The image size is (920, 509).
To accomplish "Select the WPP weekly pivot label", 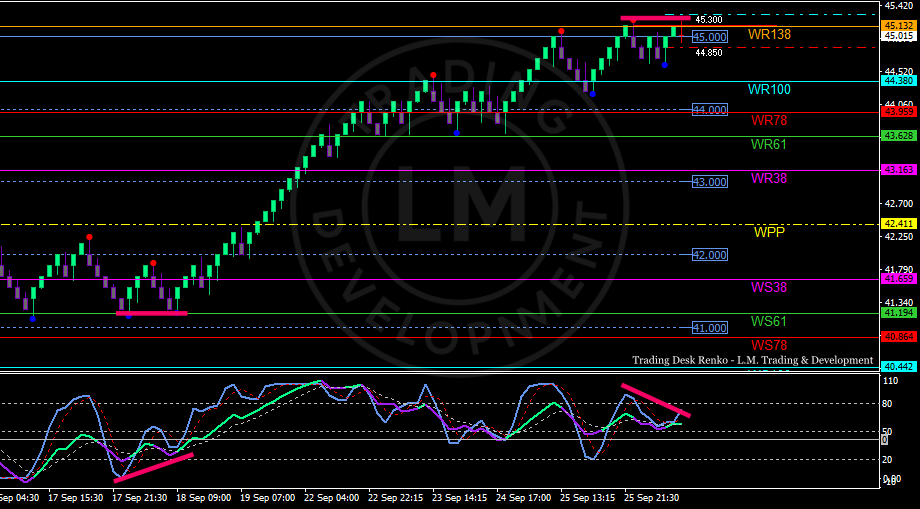I will click(x=769, y=232).
